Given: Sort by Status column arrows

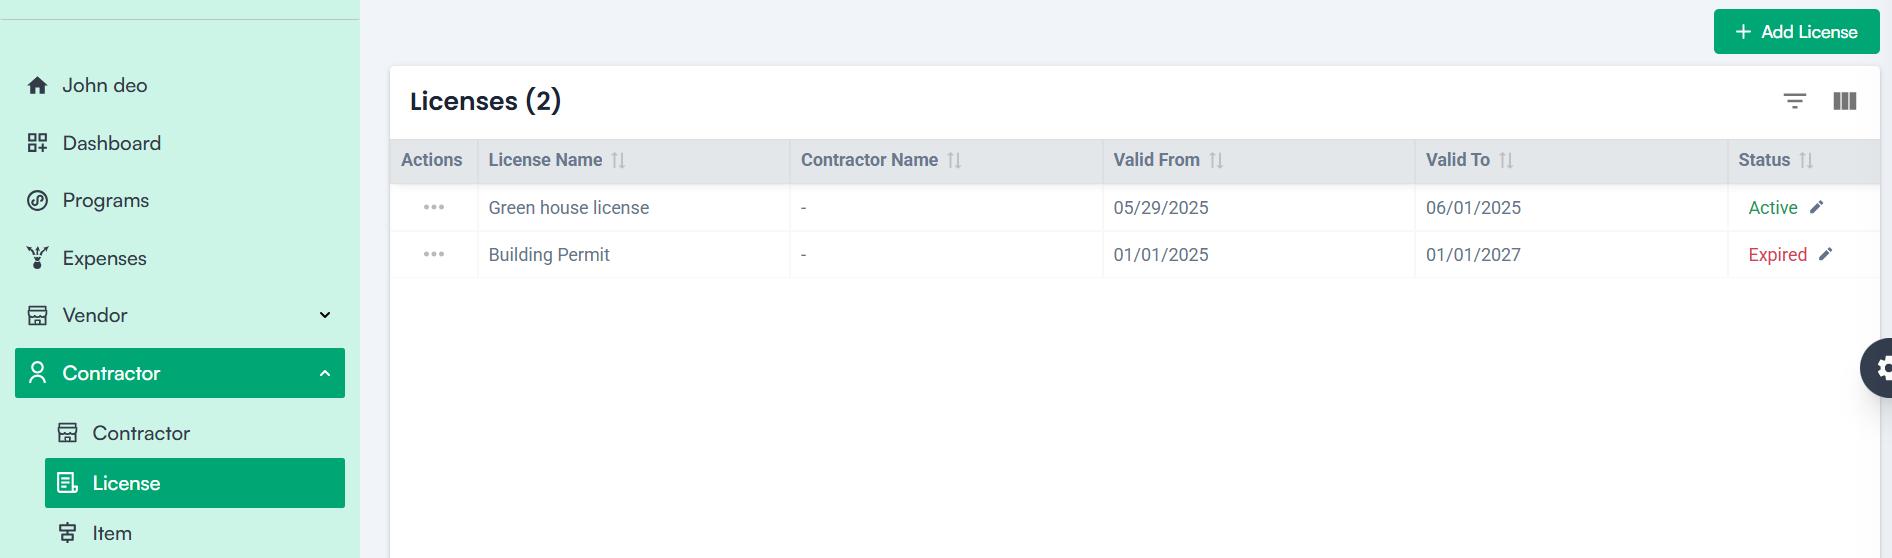Looking at the screenshot, I should tap(1806, 160).
